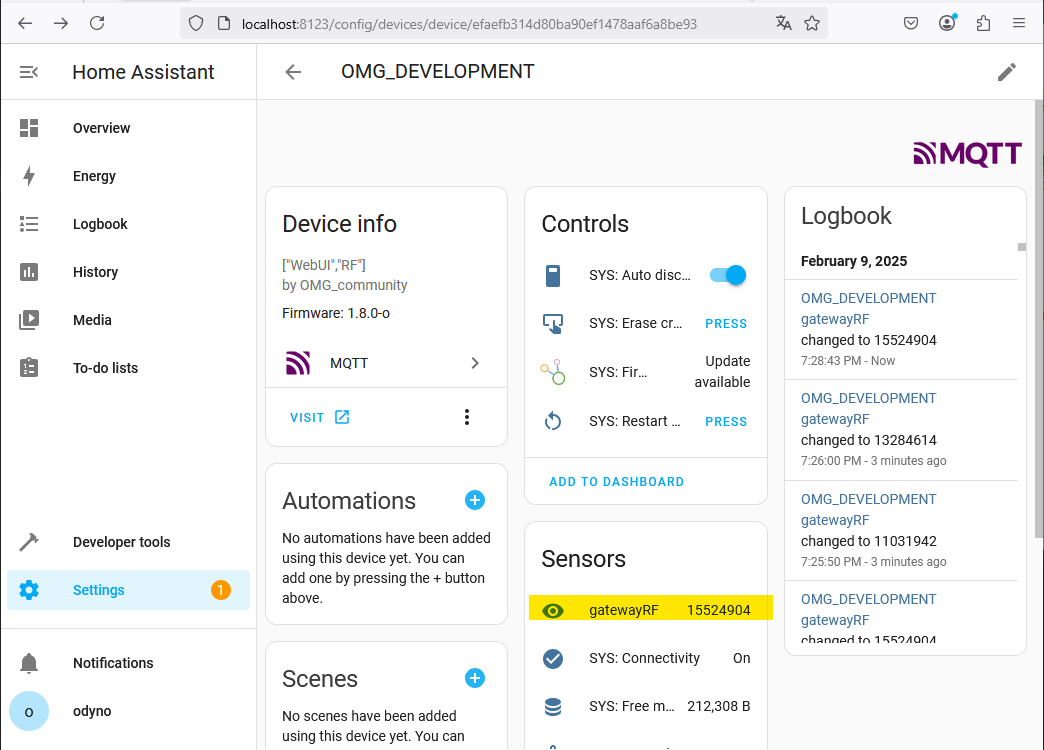The image size is (1044, 750).
Task: Add scene with the plus icon
Action: [475, 678]
